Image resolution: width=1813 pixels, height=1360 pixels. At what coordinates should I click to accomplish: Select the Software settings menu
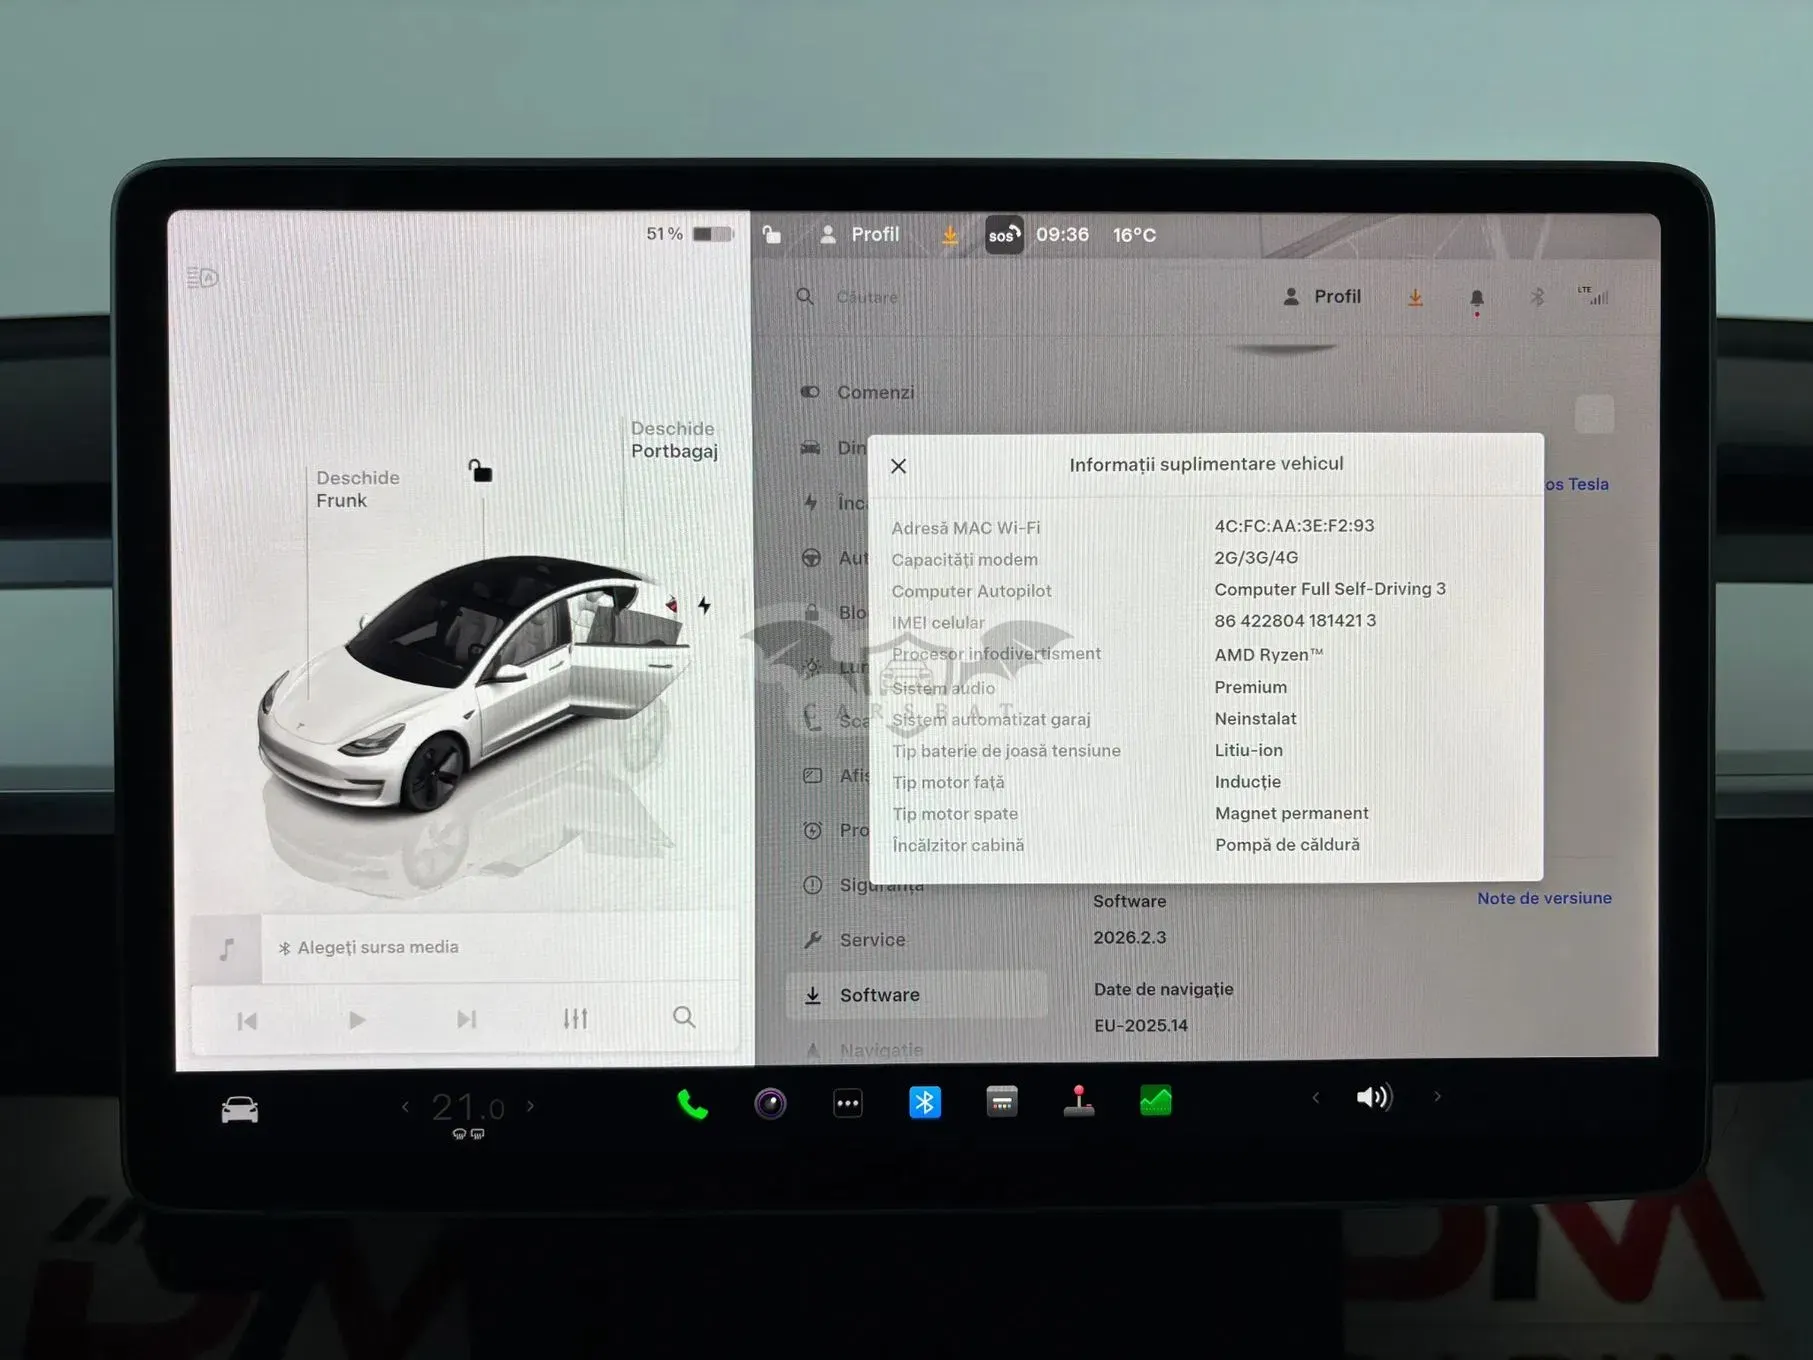point(917,995)
